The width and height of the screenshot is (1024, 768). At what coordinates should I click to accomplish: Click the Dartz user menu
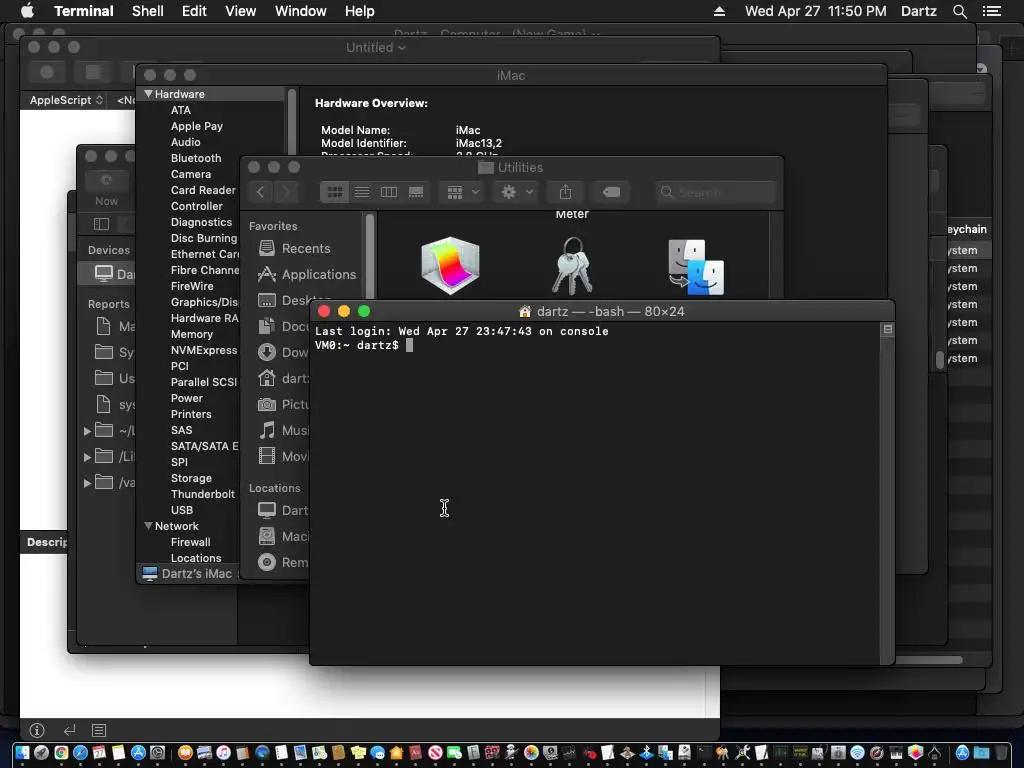919,11
